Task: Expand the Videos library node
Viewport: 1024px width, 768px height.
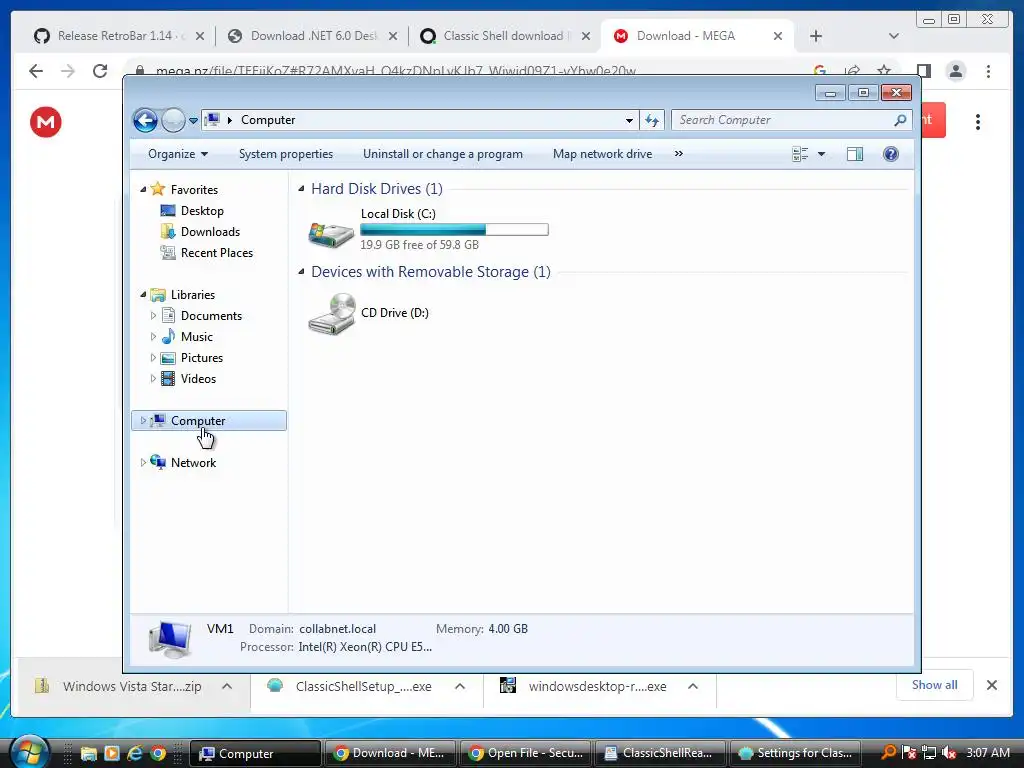Action: point(153,379)
